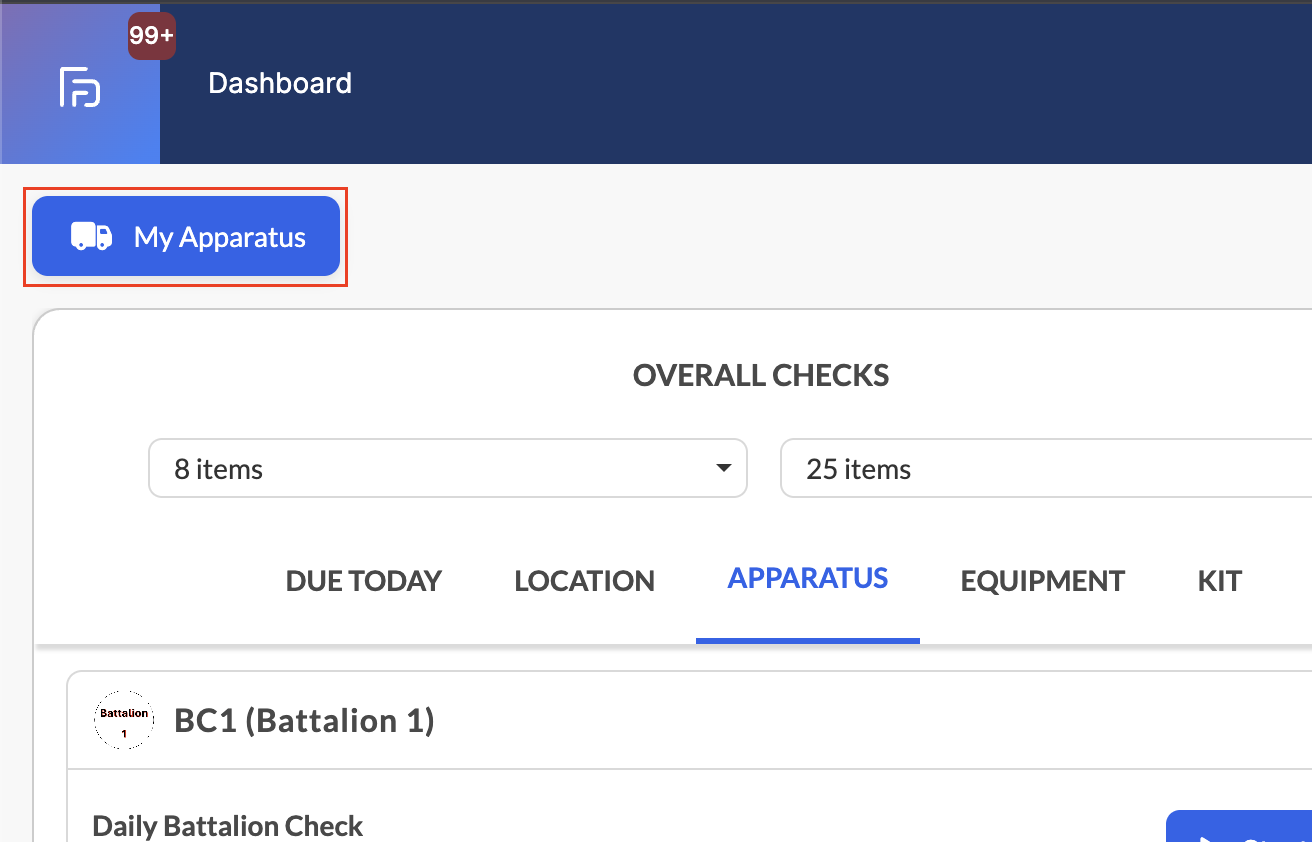Open the 25 items dropdown

pyautogui.click(x=1046, y=468)
